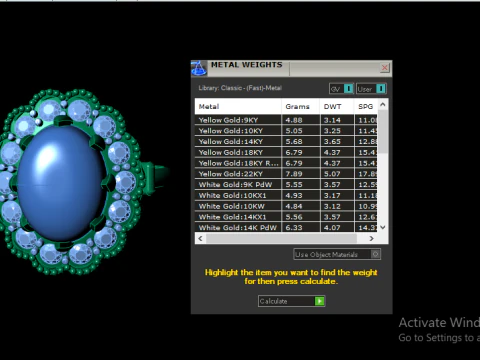Select the Yellow Gold:22KY row
The width and height of the screenshot is (480, 360).
(x=286, y=174)
